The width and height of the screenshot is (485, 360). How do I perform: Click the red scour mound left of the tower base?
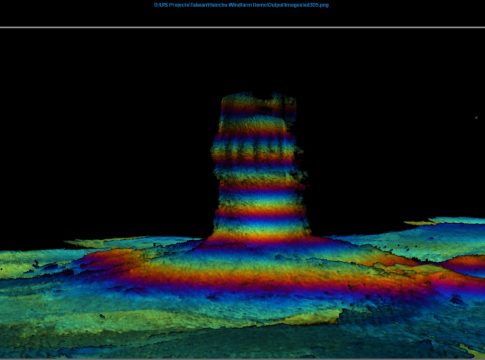coord(113,260)
